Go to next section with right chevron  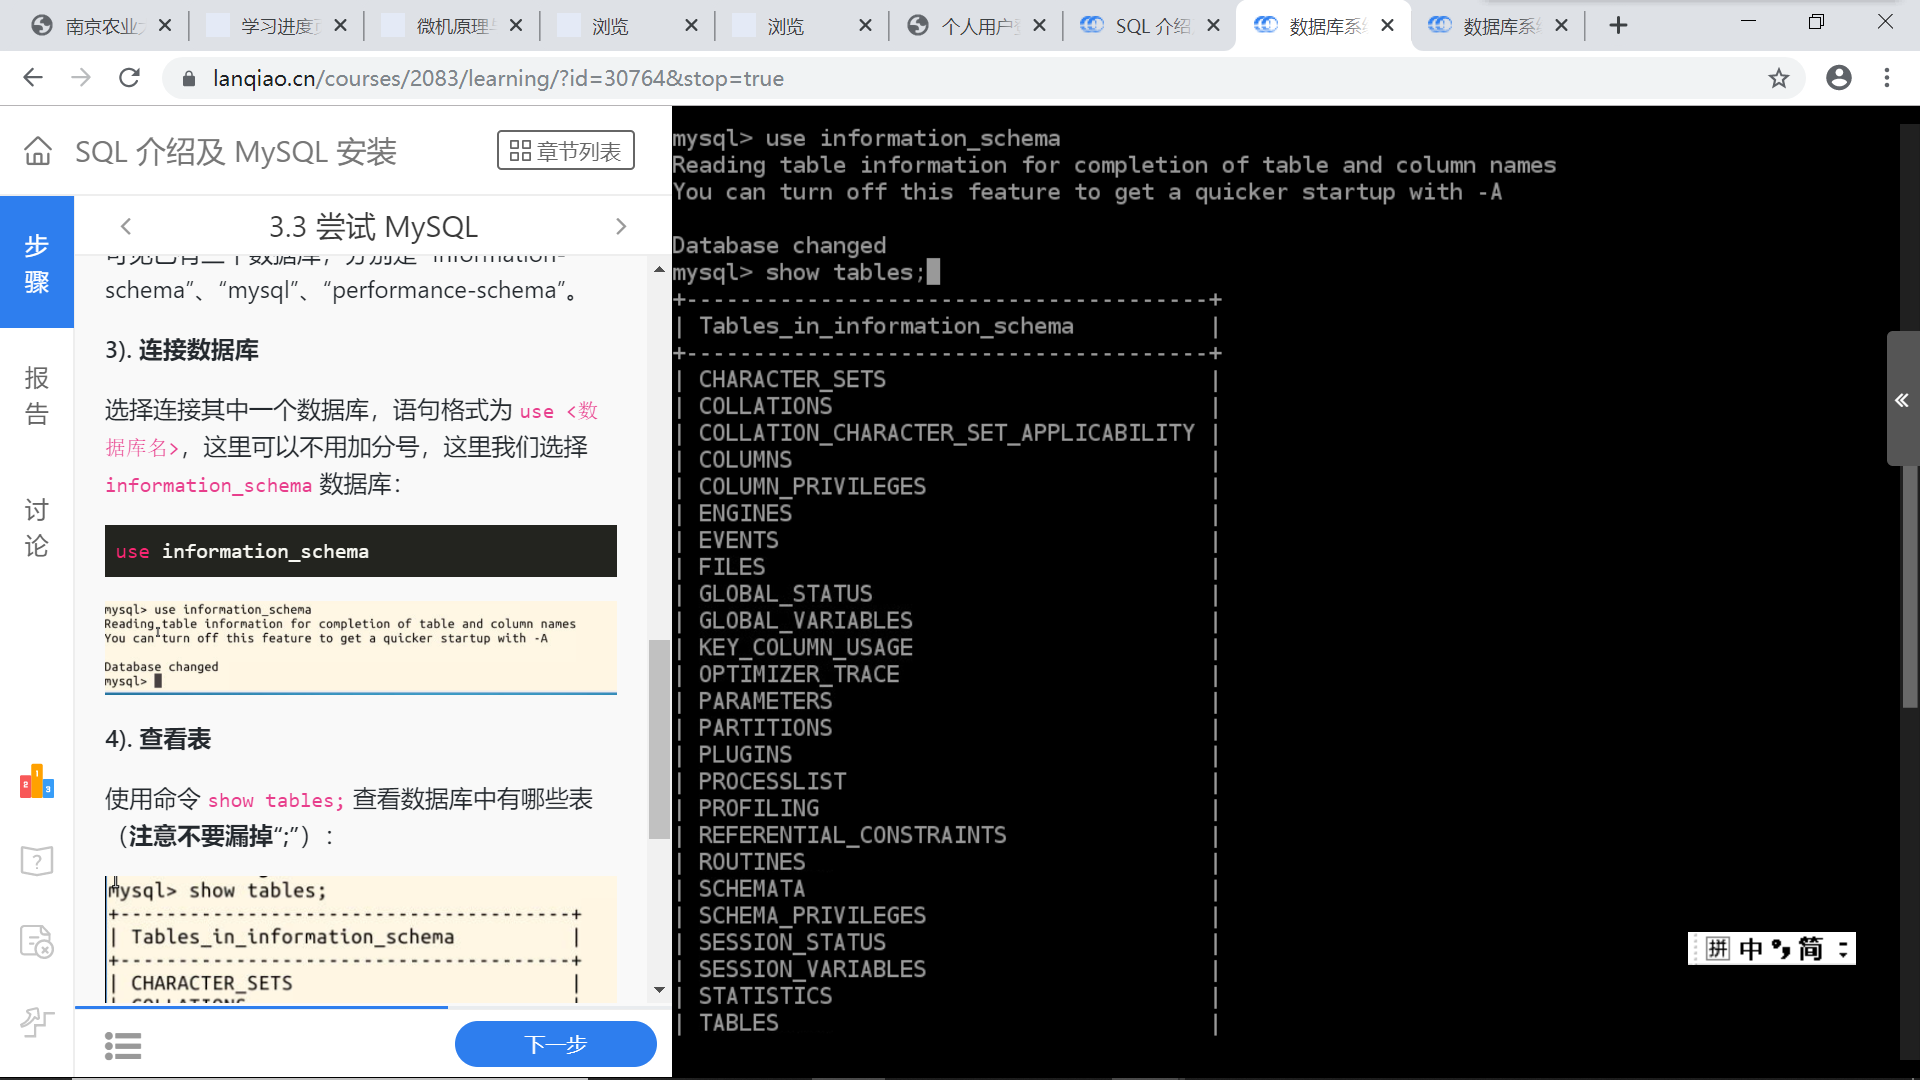pyautogui.click(x=620, y=227)
